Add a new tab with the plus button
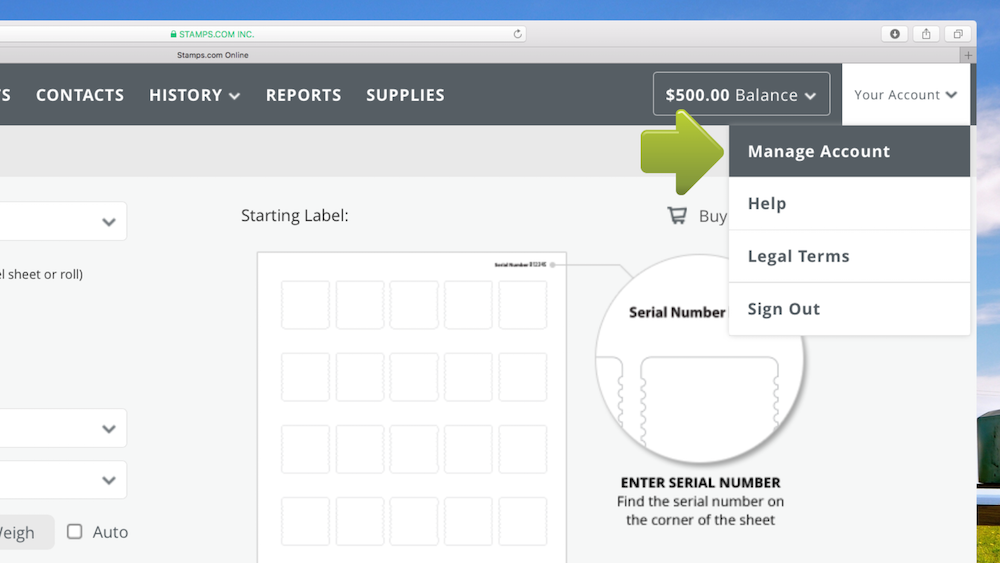This screenshot has height=563, width=1000. click(968, 55)
